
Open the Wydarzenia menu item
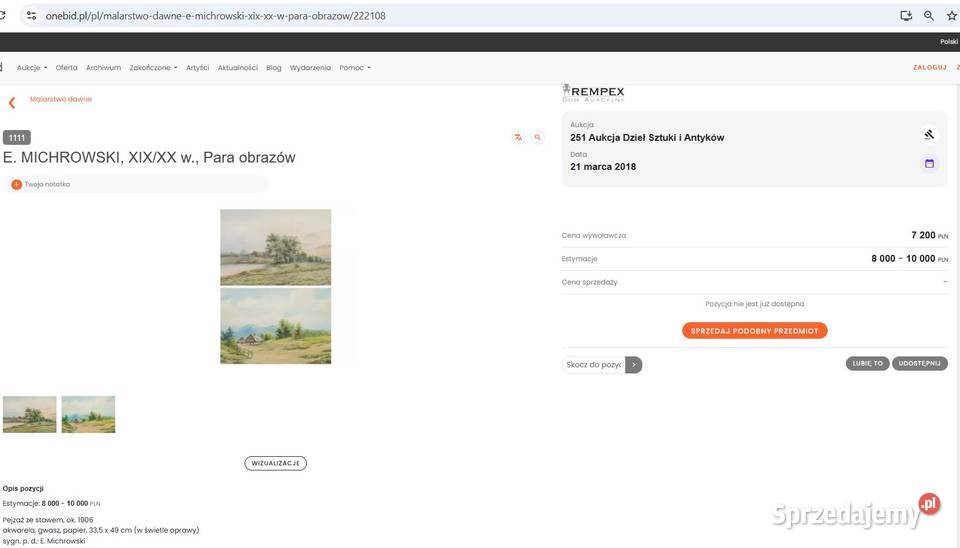(310, 68)
